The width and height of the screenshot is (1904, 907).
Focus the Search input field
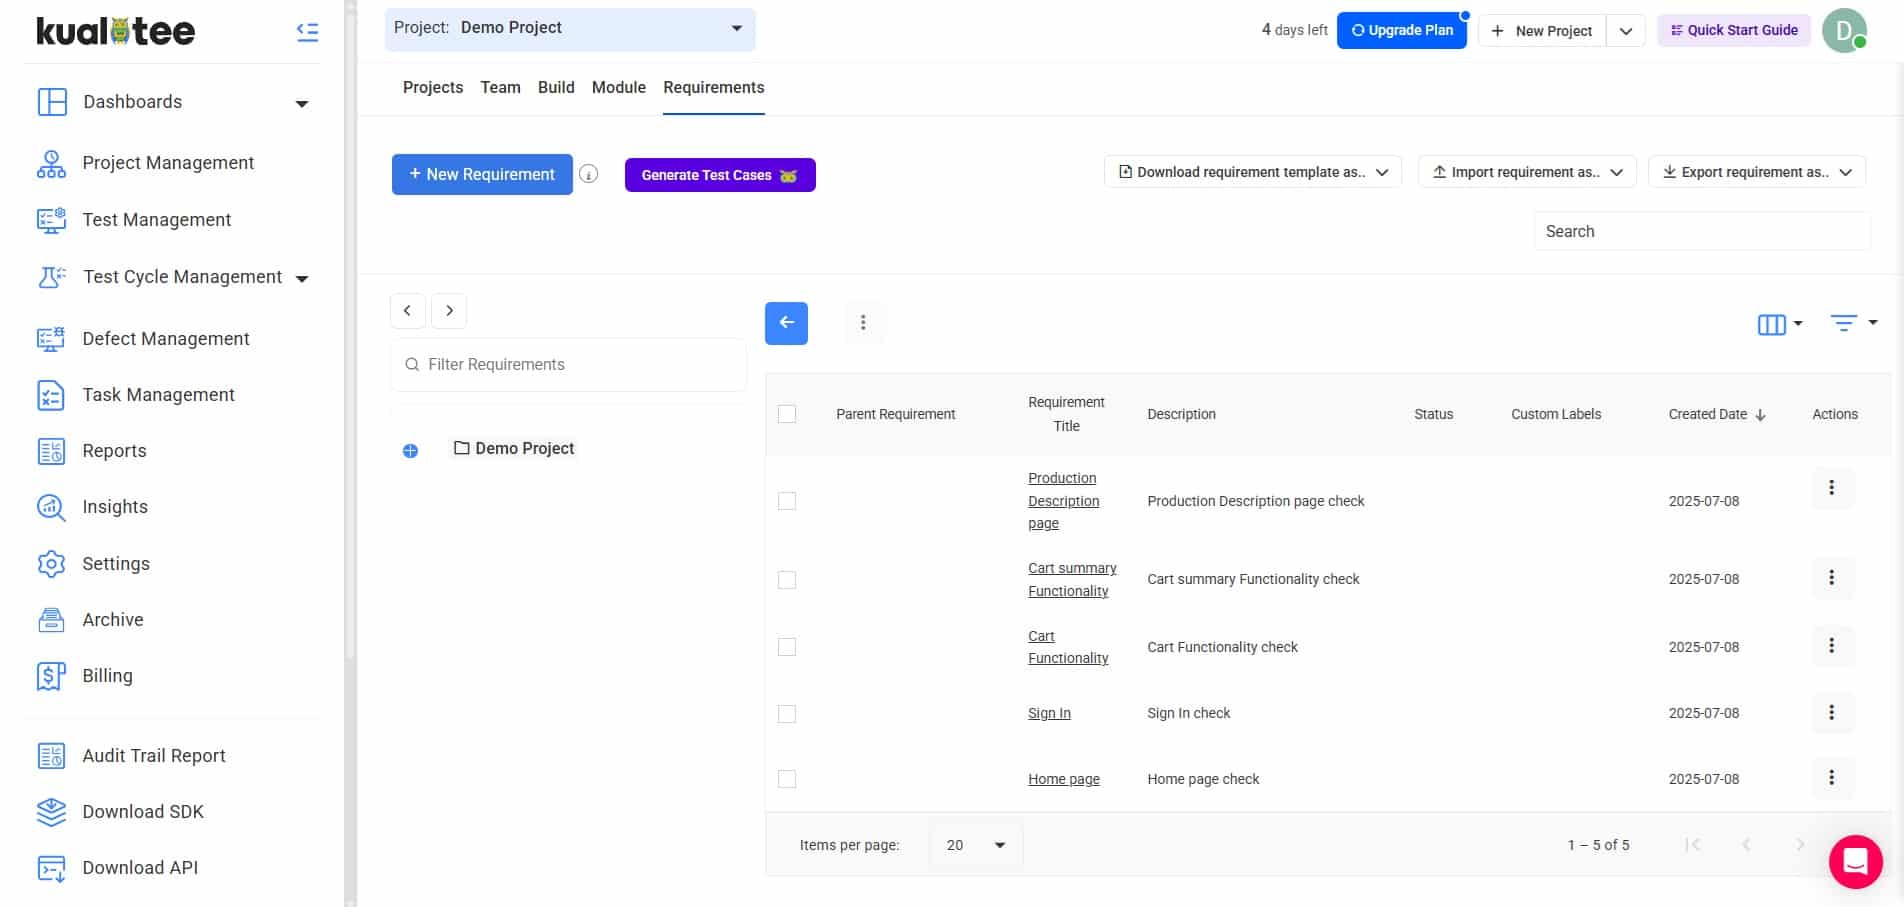pos(1702,231)
